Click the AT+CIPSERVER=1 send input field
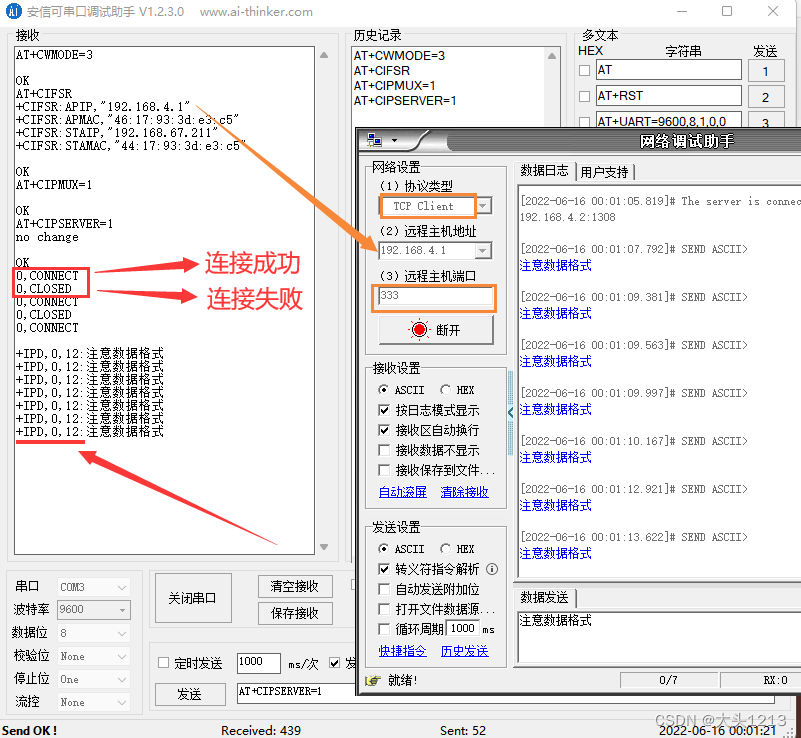Viewport: 801px width, 738px height. click(x=296, y=692)
